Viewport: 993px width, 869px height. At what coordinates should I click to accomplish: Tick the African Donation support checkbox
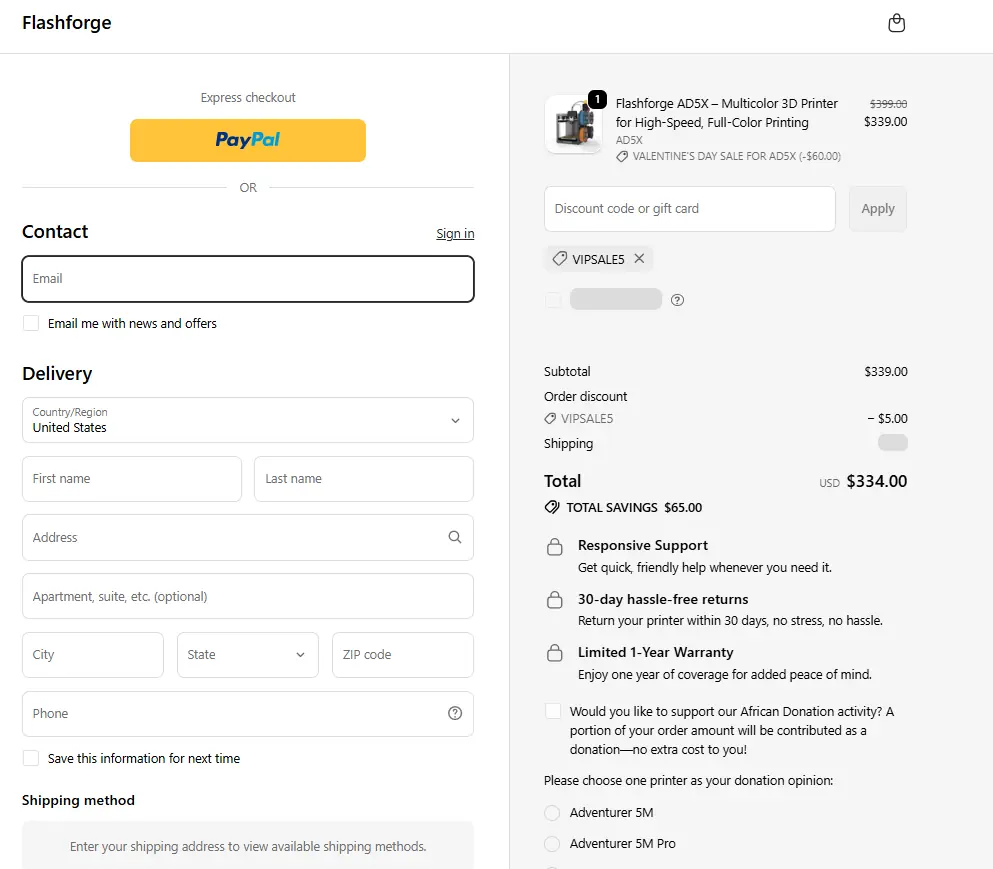pos(553,711)
